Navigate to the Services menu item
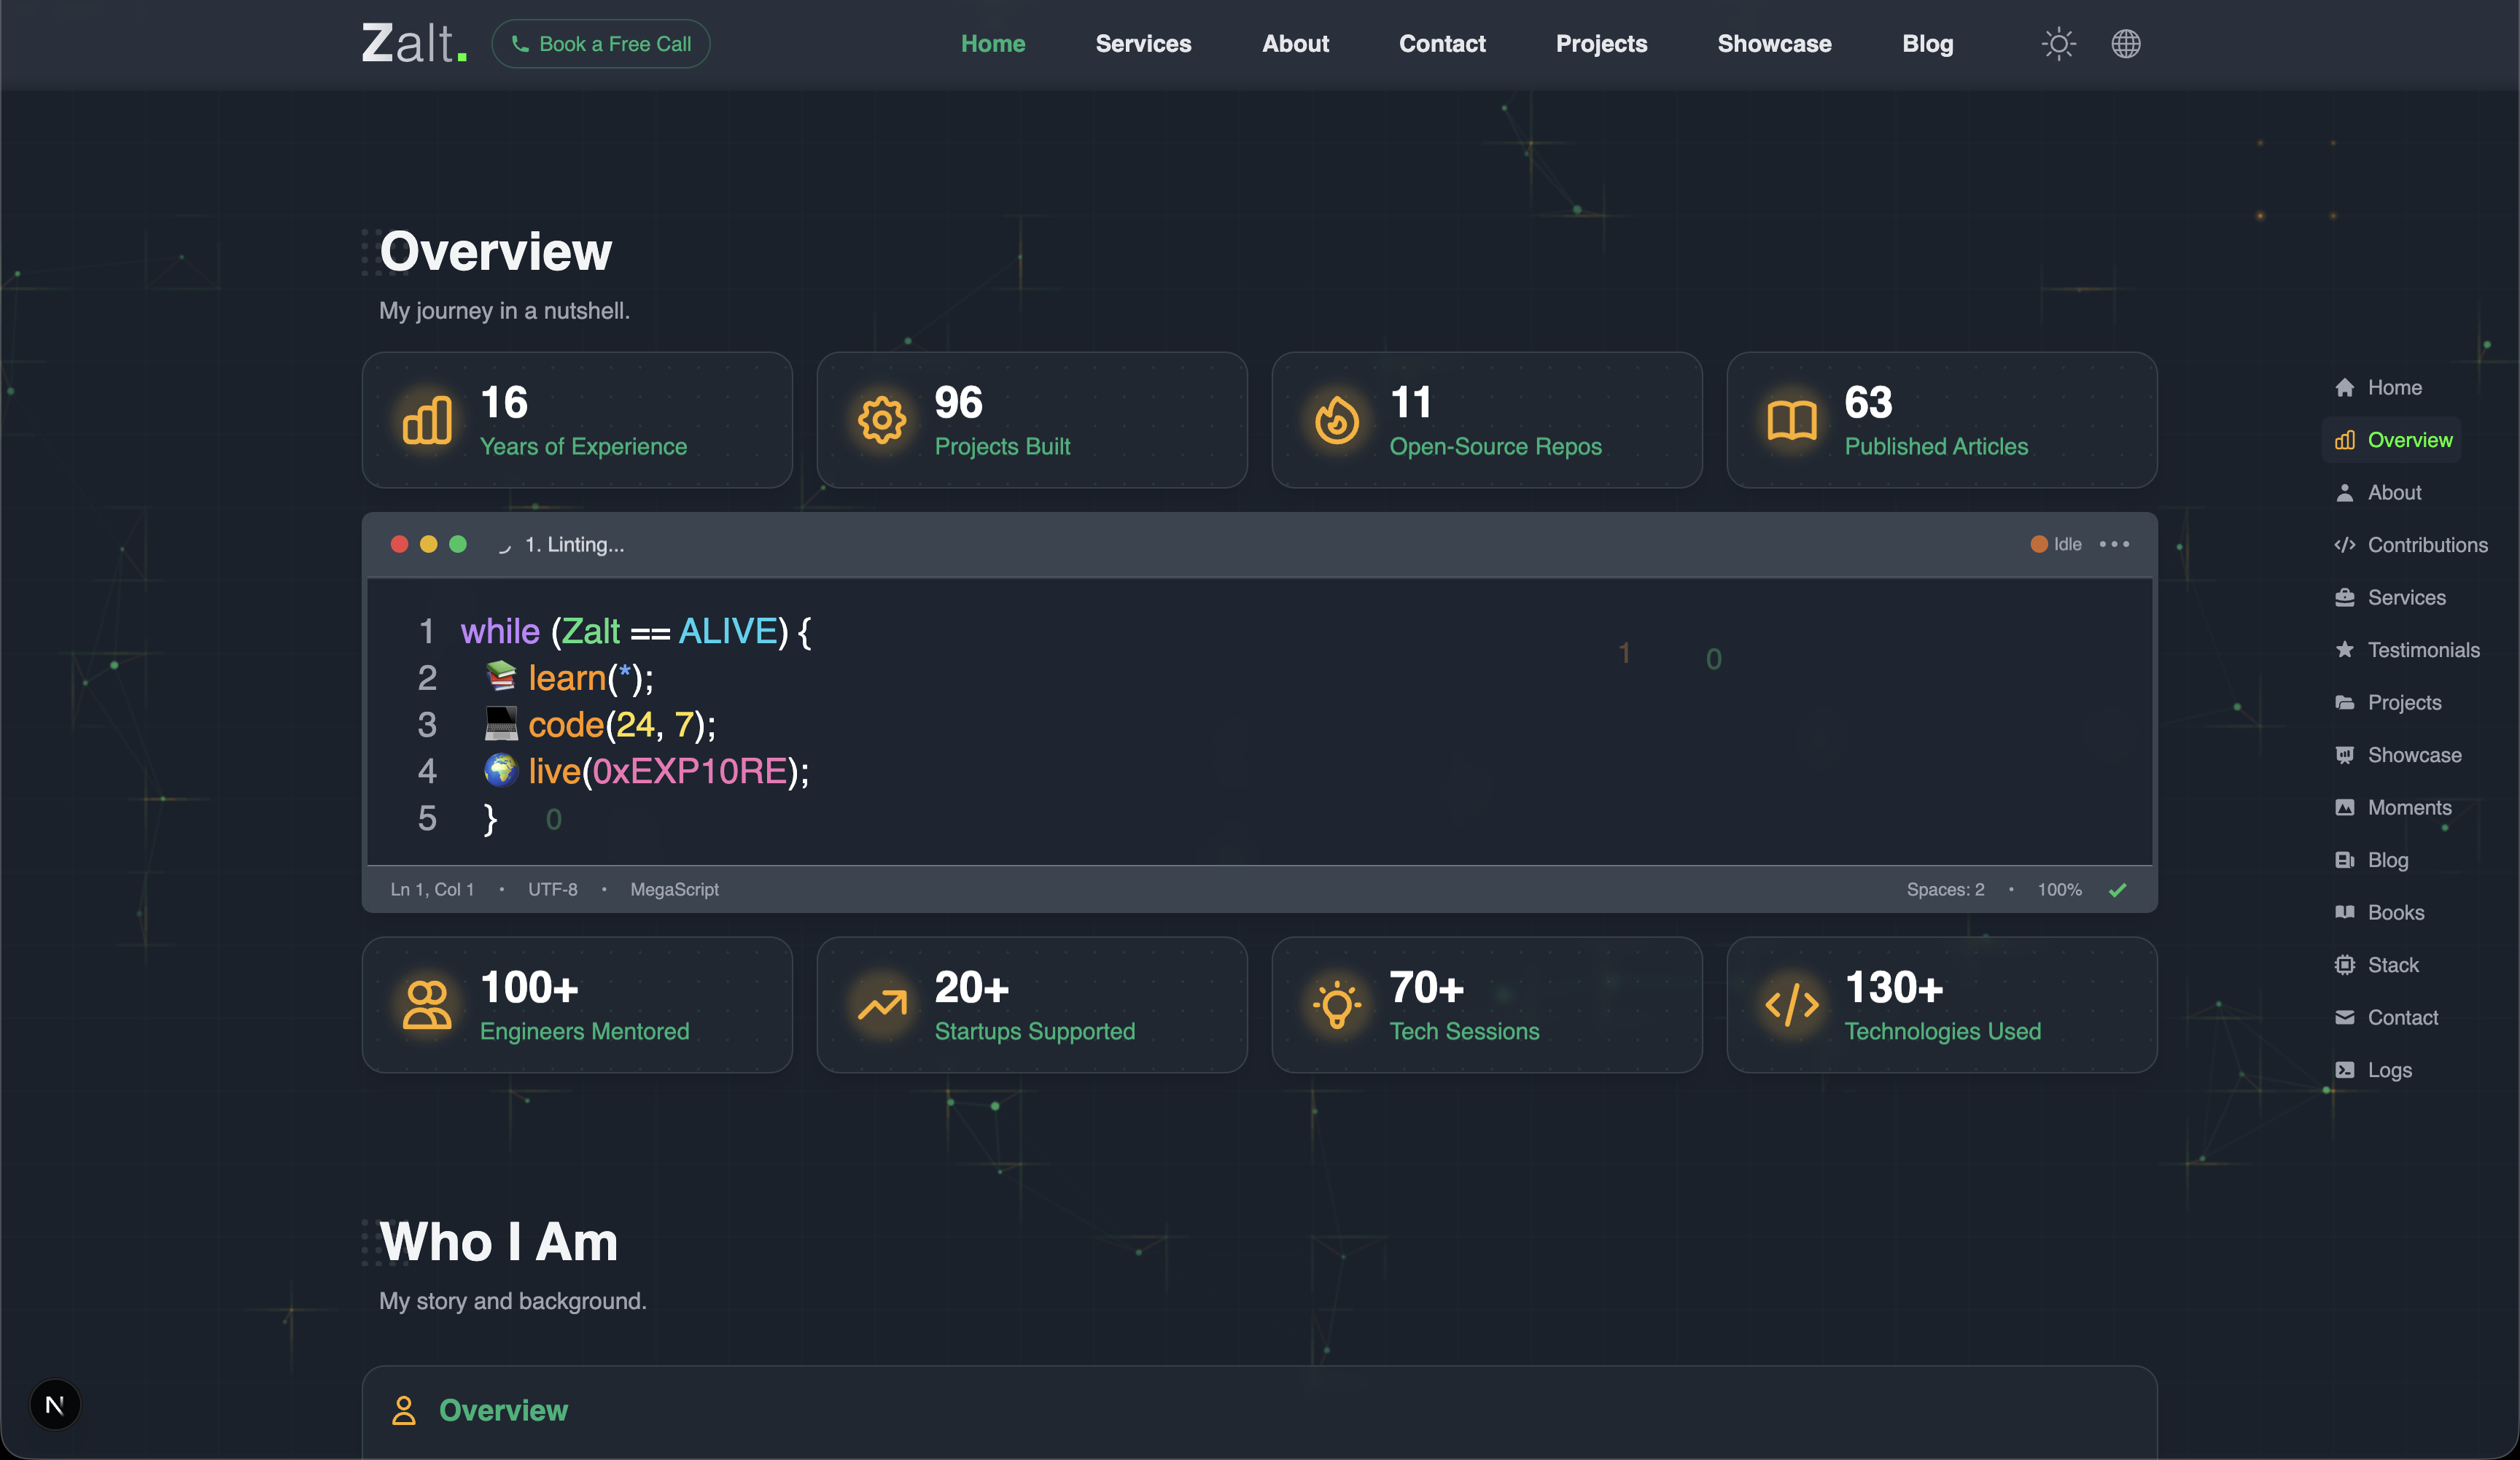This screenshot has height=1460, width=2520. point(1143,43)
